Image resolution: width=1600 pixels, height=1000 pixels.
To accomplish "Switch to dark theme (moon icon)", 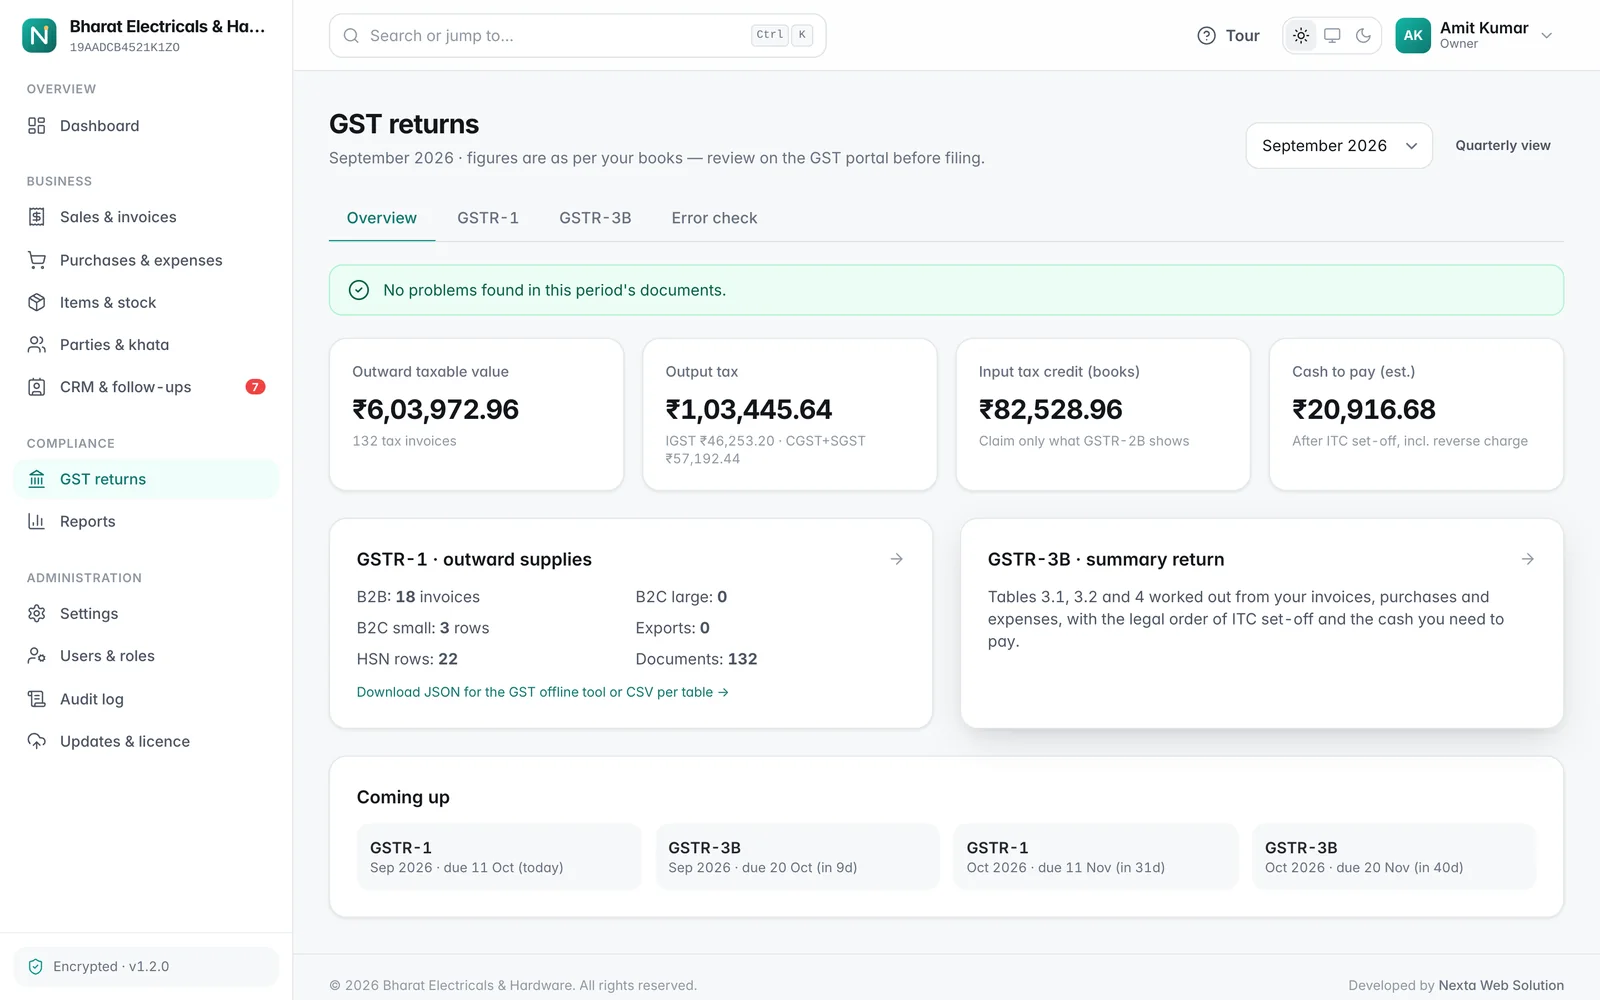I will click(x=1363, y=36).
